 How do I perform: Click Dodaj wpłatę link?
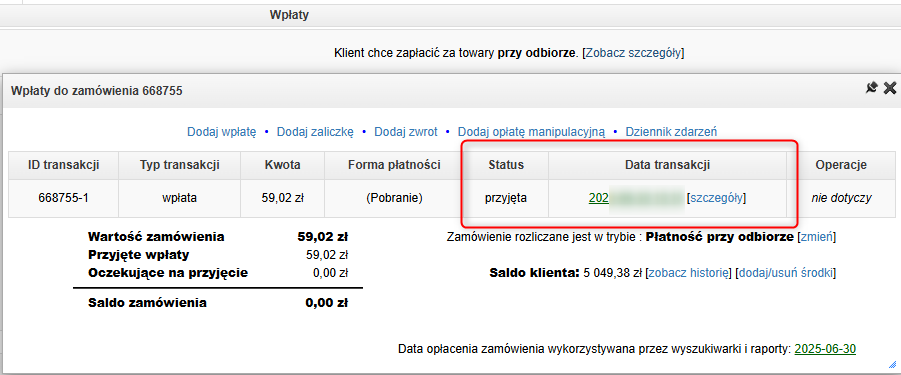(221, 132)
